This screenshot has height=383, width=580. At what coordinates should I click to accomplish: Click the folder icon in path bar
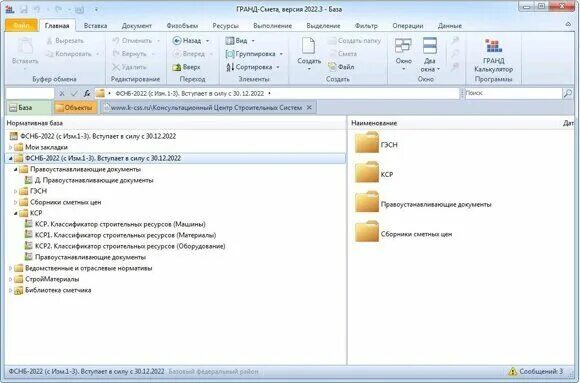coord(100,94)
